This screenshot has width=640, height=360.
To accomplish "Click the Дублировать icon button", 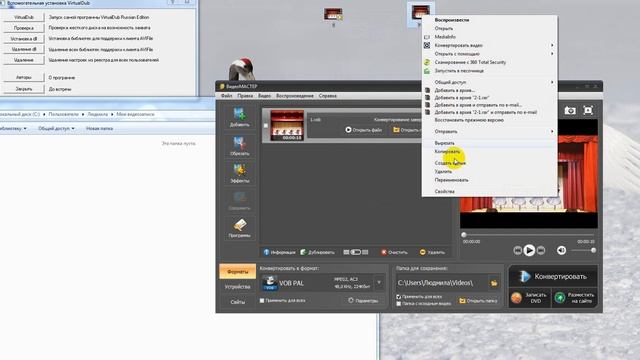I will pyautogui.click(x=303, y=252).
